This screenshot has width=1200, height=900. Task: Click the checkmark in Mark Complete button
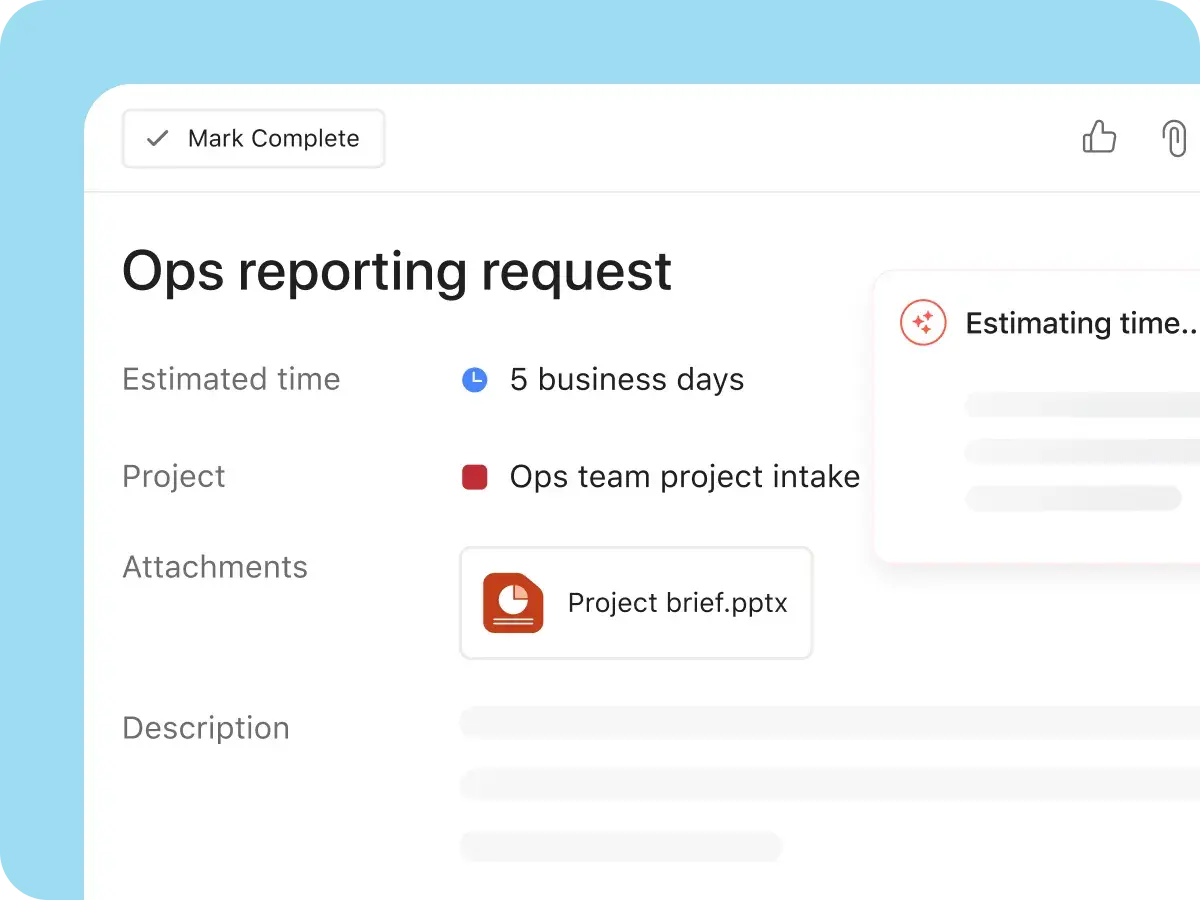(157, 138)
